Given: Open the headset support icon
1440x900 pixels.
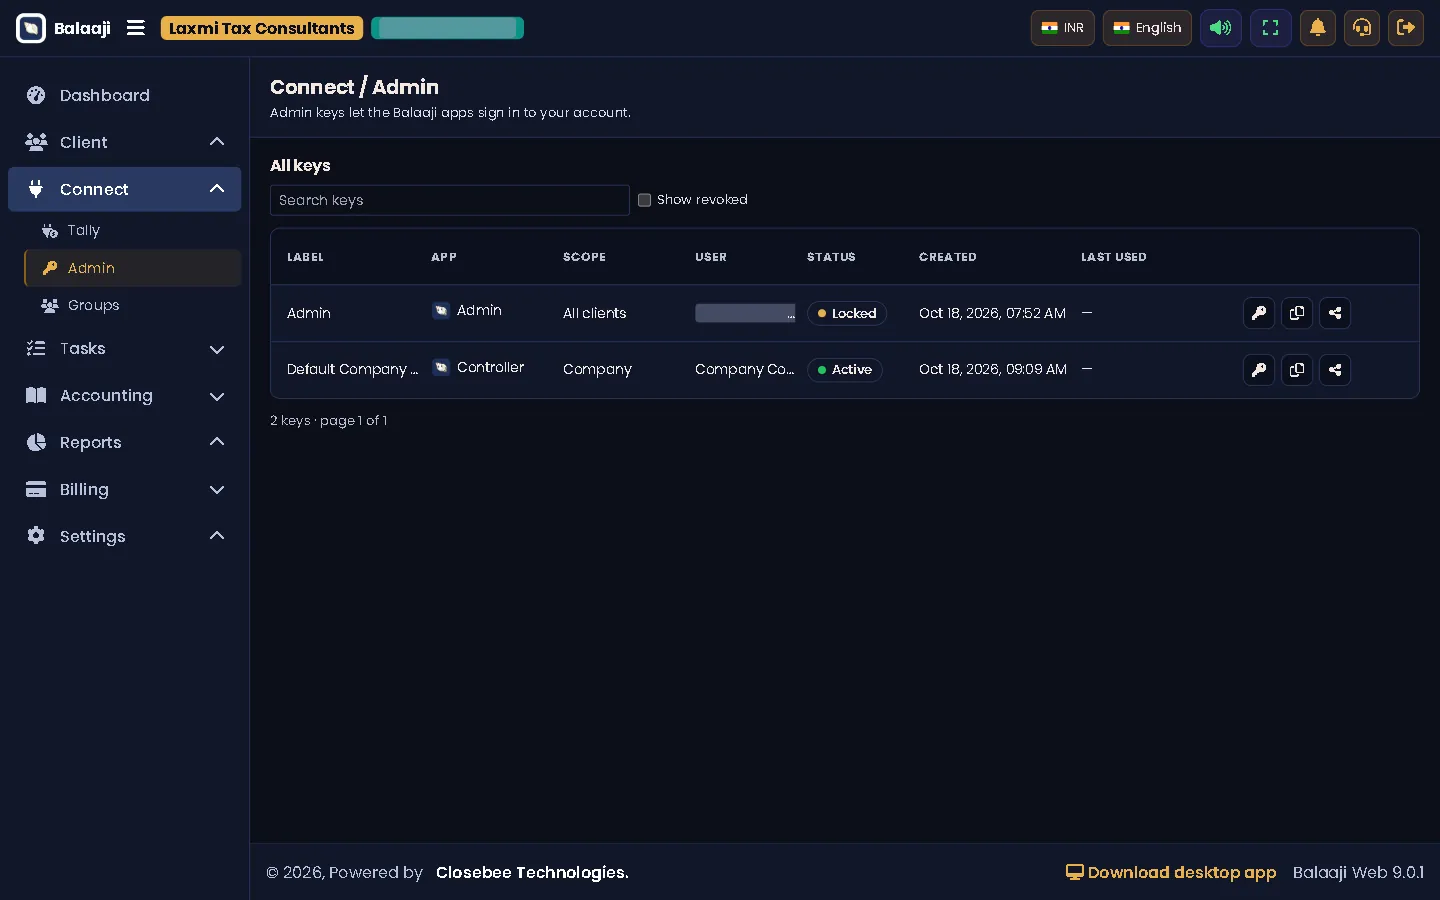Looking at the screenshot, I should (1361, 28).
